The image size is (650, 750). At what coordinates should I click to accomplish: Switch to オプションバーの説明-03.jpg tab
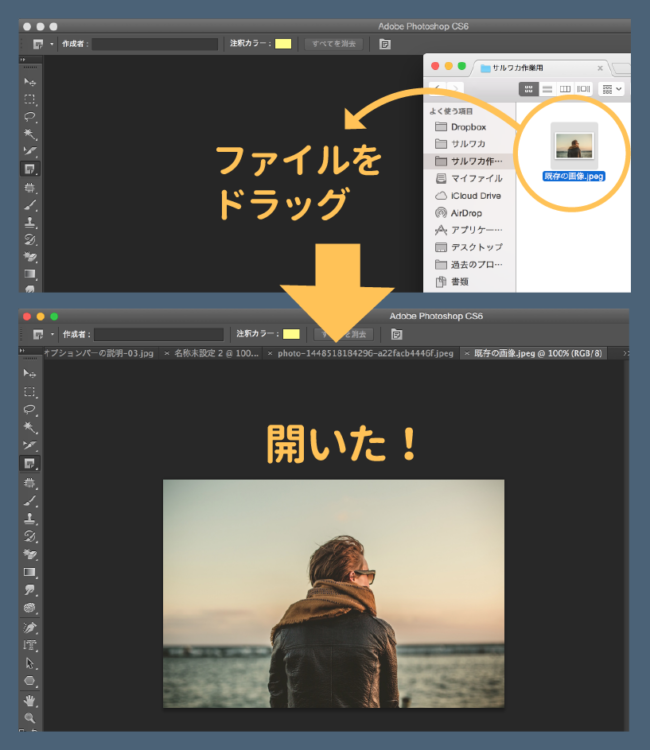click(99, 353)
